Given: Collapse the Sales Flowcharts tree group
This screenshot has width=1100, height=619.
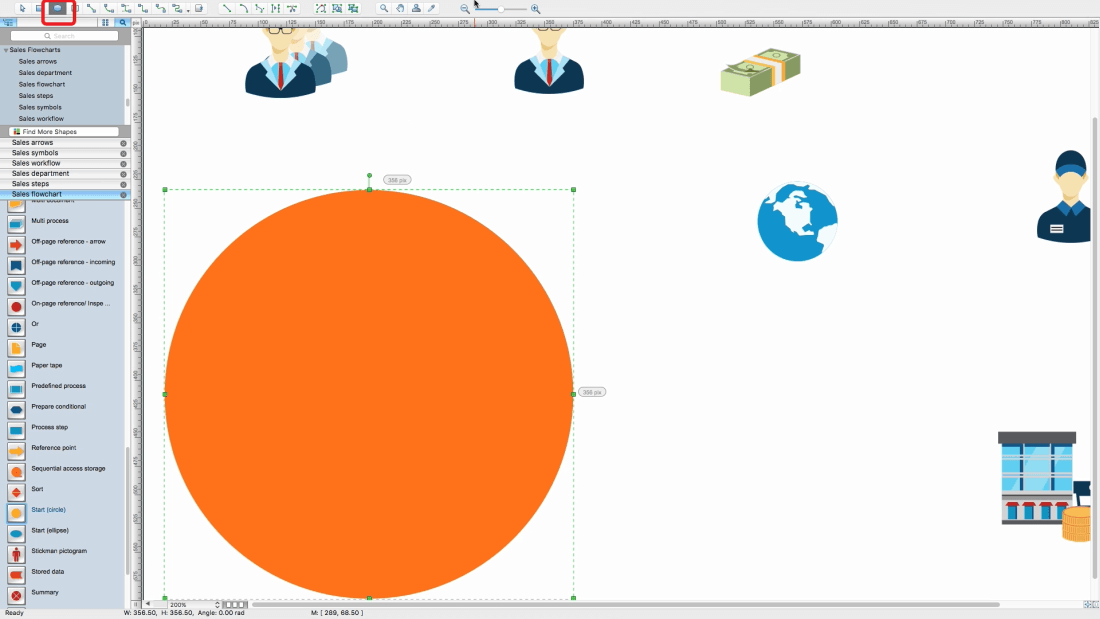Looking at the screenshot, I should point(6,51).
